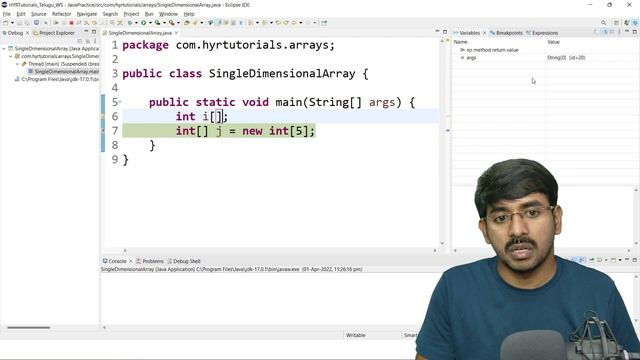Click the Resume debug toolbar icon

pyautogui.click(x=56, y=23)
